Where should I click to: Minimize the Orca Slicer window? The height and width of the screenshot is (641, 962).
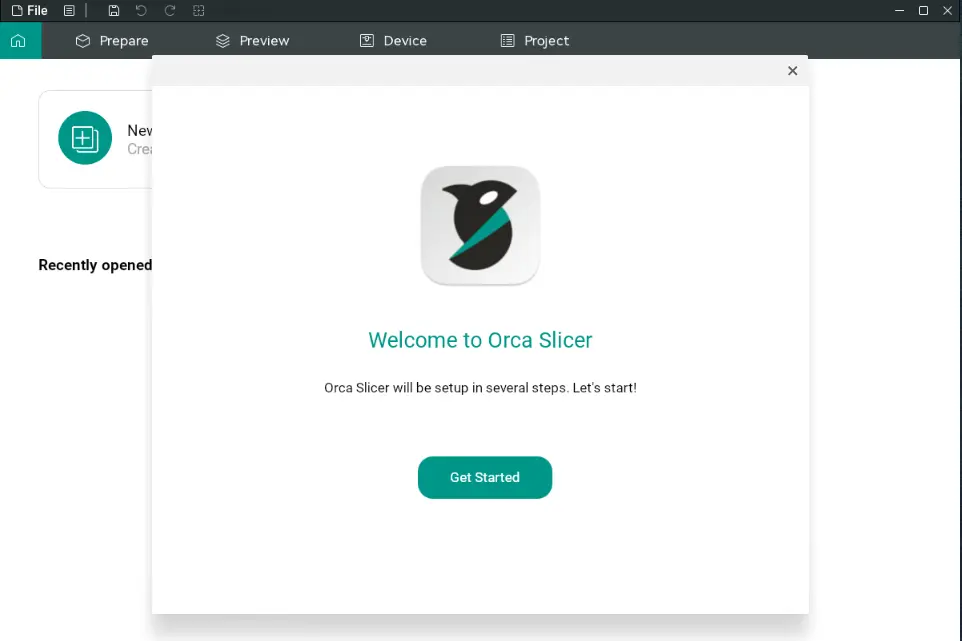pos(899,11)
